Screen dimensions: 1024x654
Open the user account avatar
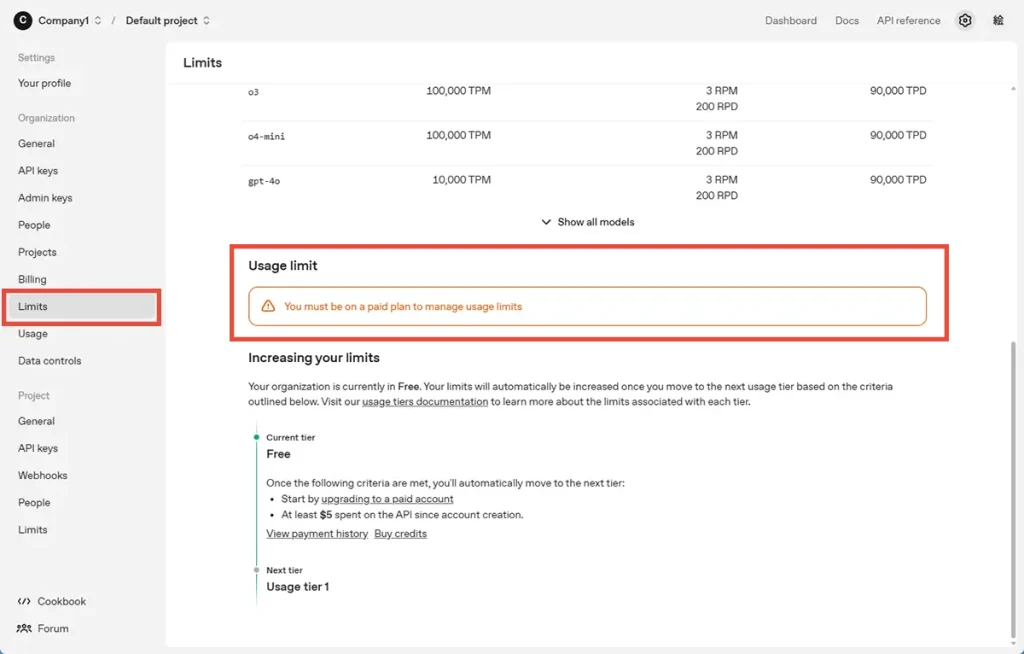click(x=998, y=20)
